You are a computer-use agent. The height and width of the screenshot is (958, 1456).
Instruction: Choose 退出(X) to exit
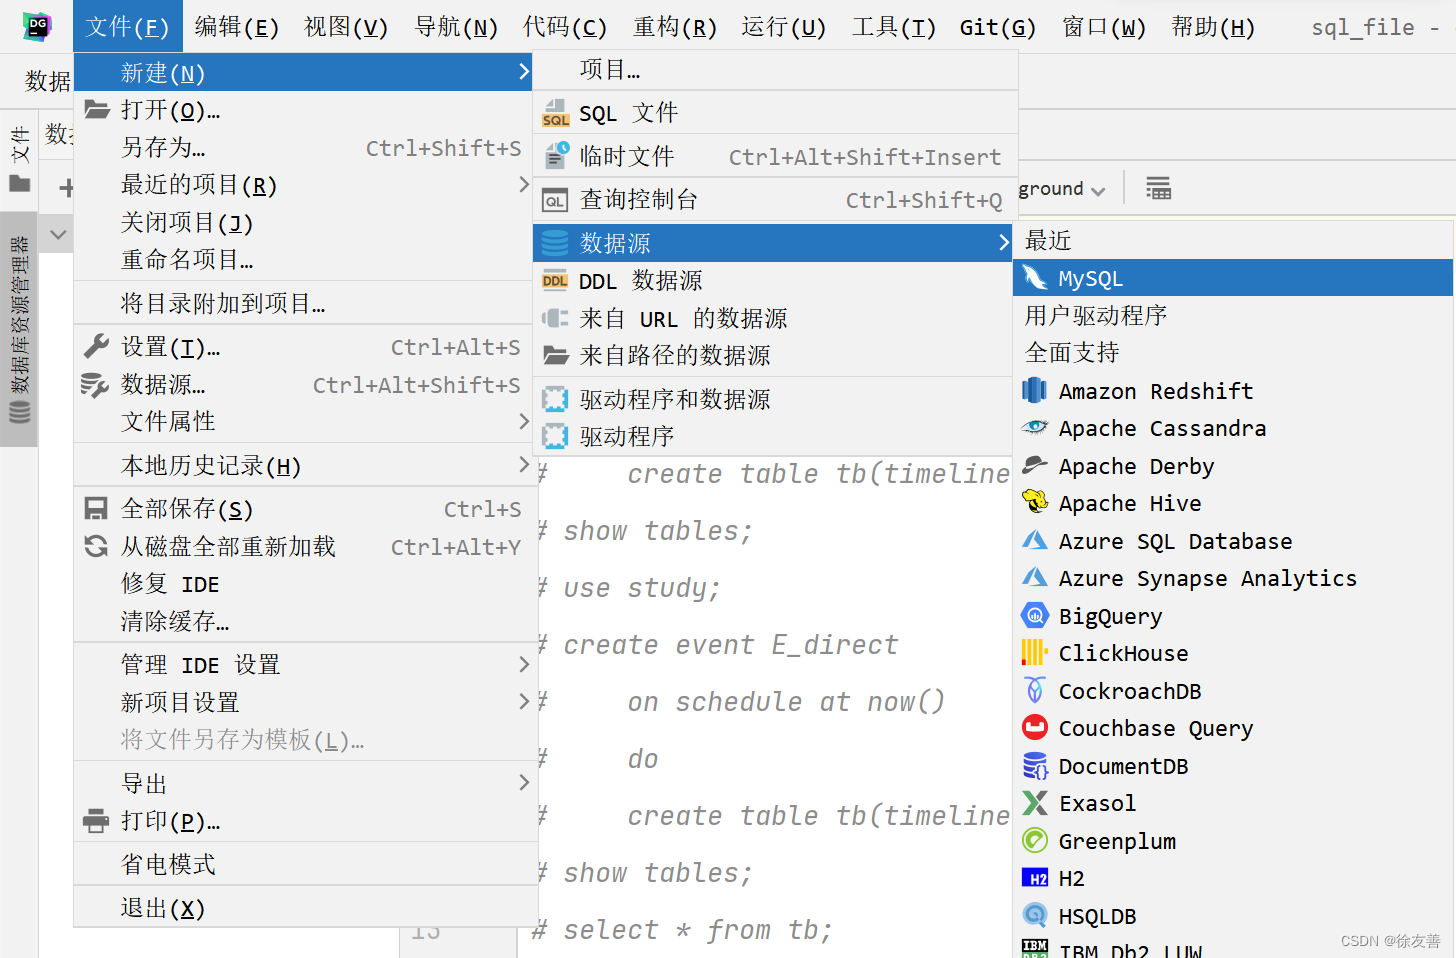[x=306, y=907]
